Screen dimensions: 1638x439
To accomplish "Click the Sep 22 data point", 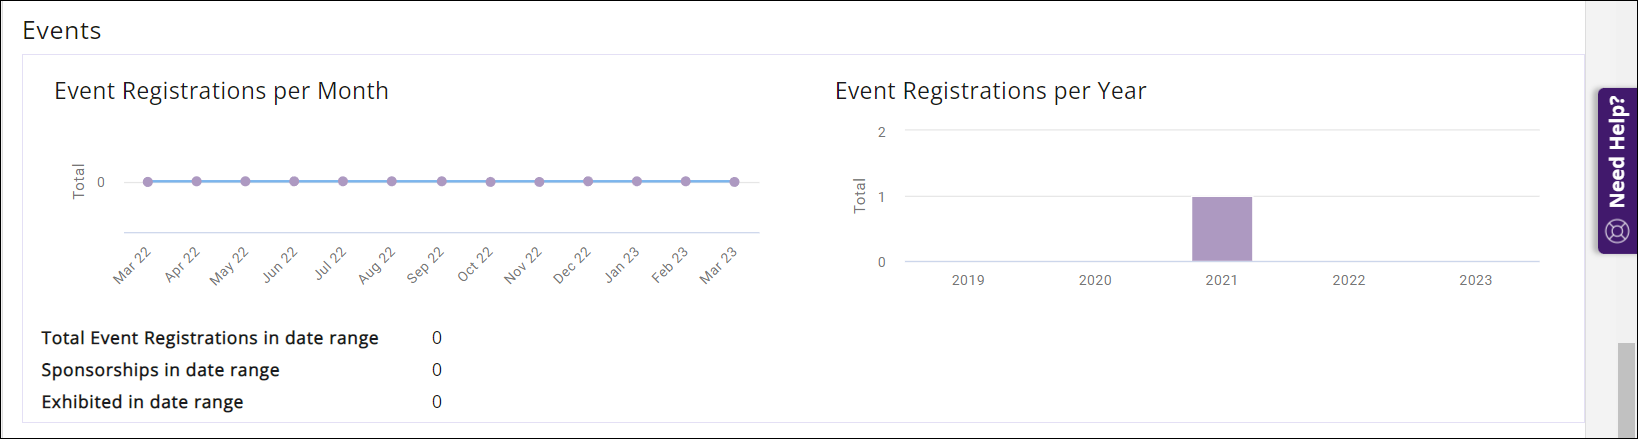I will (441, 181).
